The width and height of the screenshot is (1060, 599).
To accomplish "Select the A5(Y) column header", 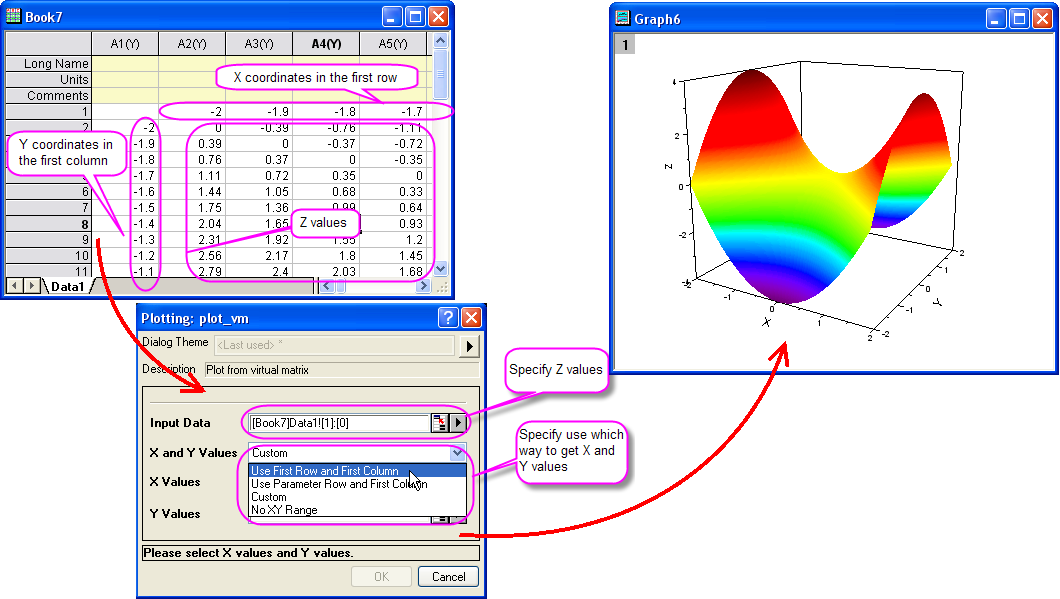I will coord(393,44).
